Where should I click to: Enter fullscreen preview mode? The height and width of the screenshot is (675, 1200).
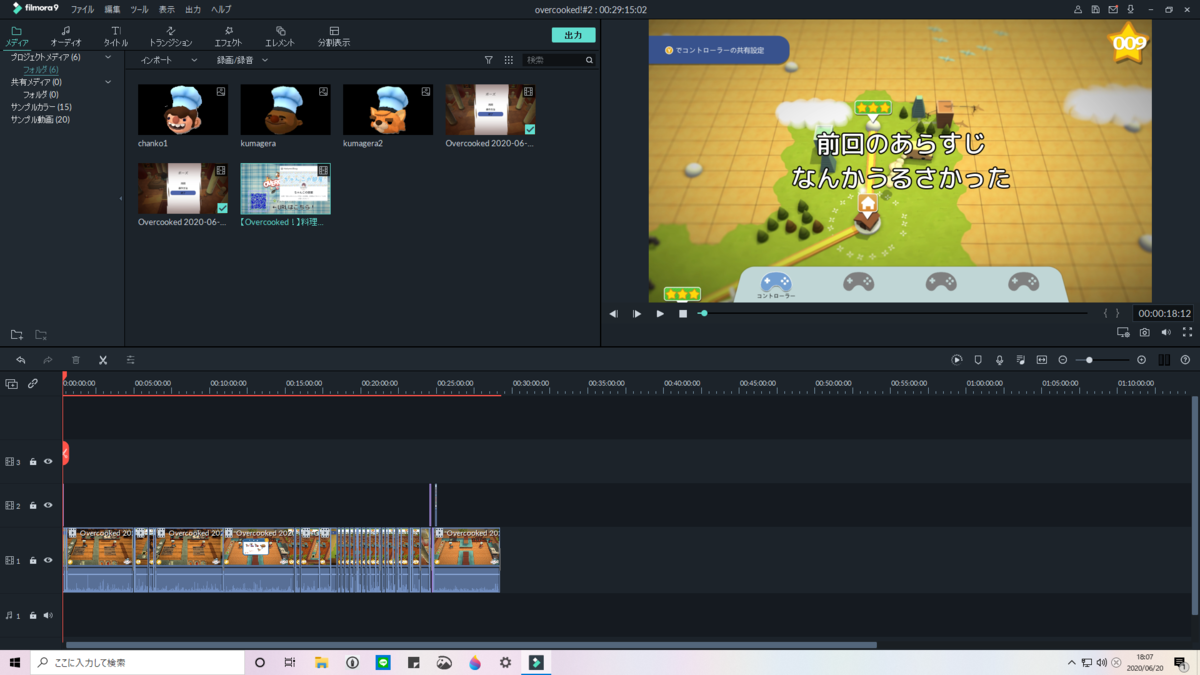coord(1187,332)
